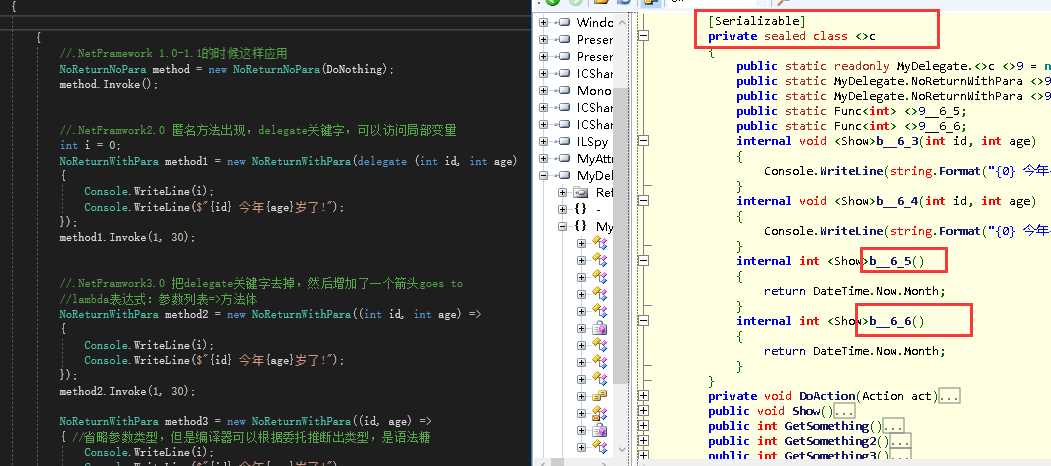Click "method.Invoke();" in the left editor

point(109,84)
